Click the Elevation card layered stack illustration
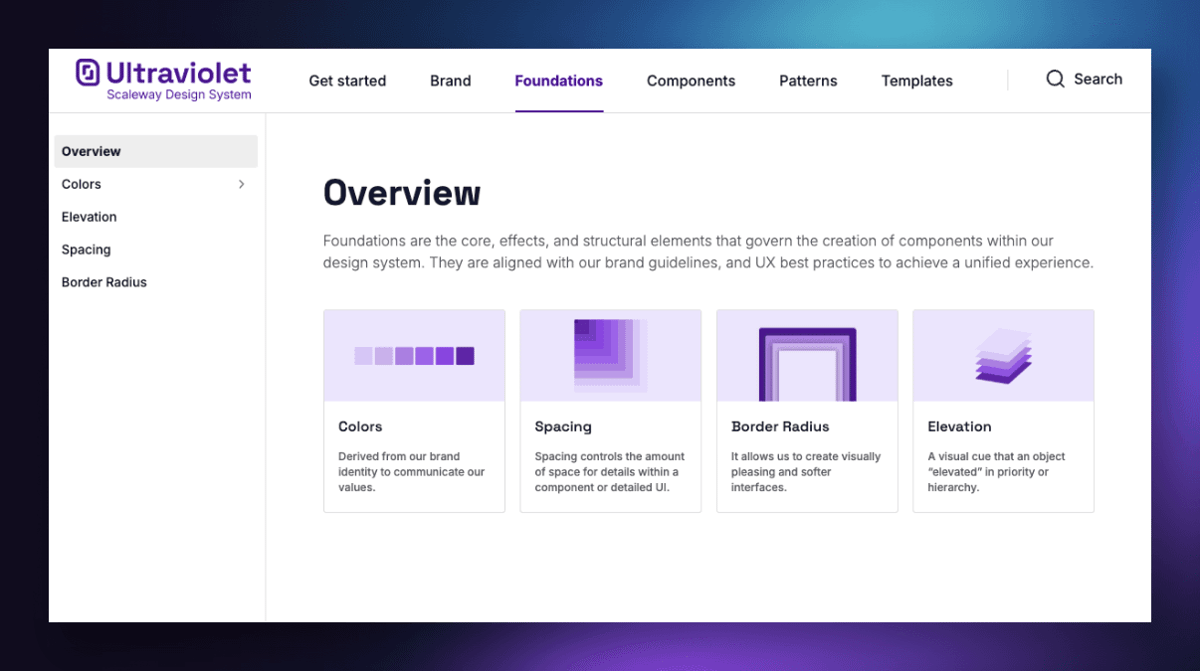Viewport: 1200px width, 671px height. click(1003, 355)
